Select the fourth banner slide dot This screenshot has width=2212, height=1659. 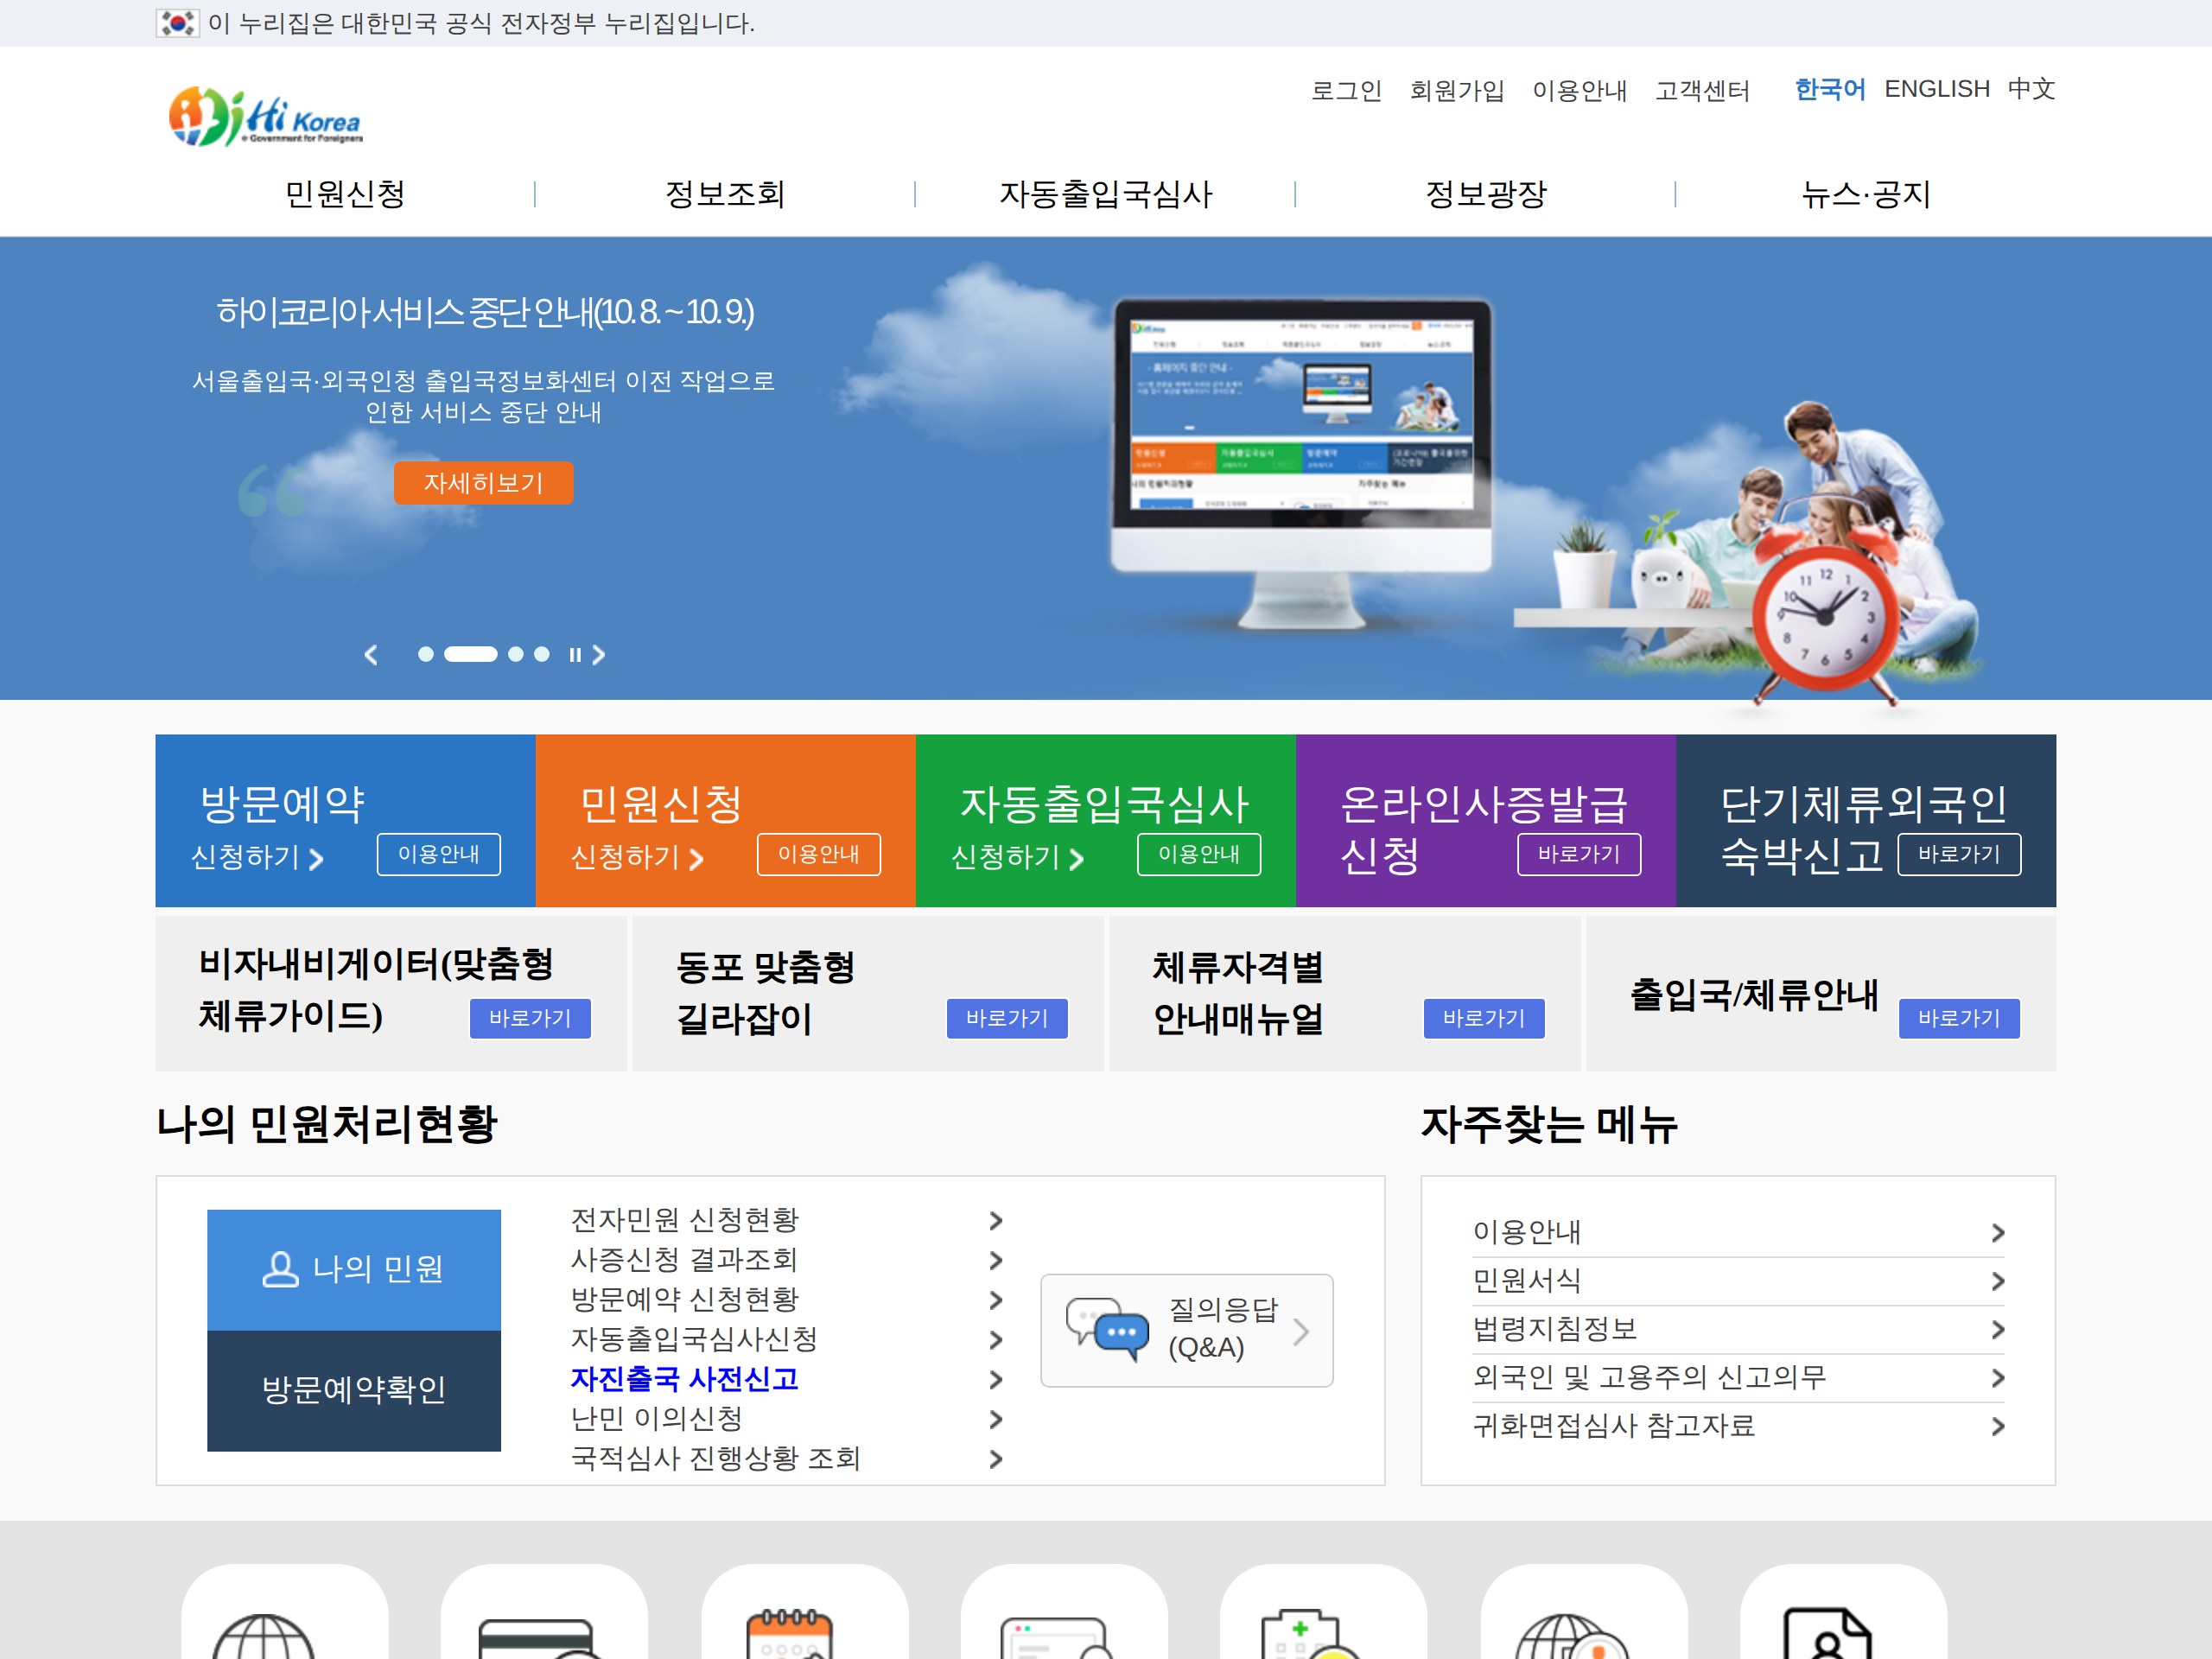[542, 654]
